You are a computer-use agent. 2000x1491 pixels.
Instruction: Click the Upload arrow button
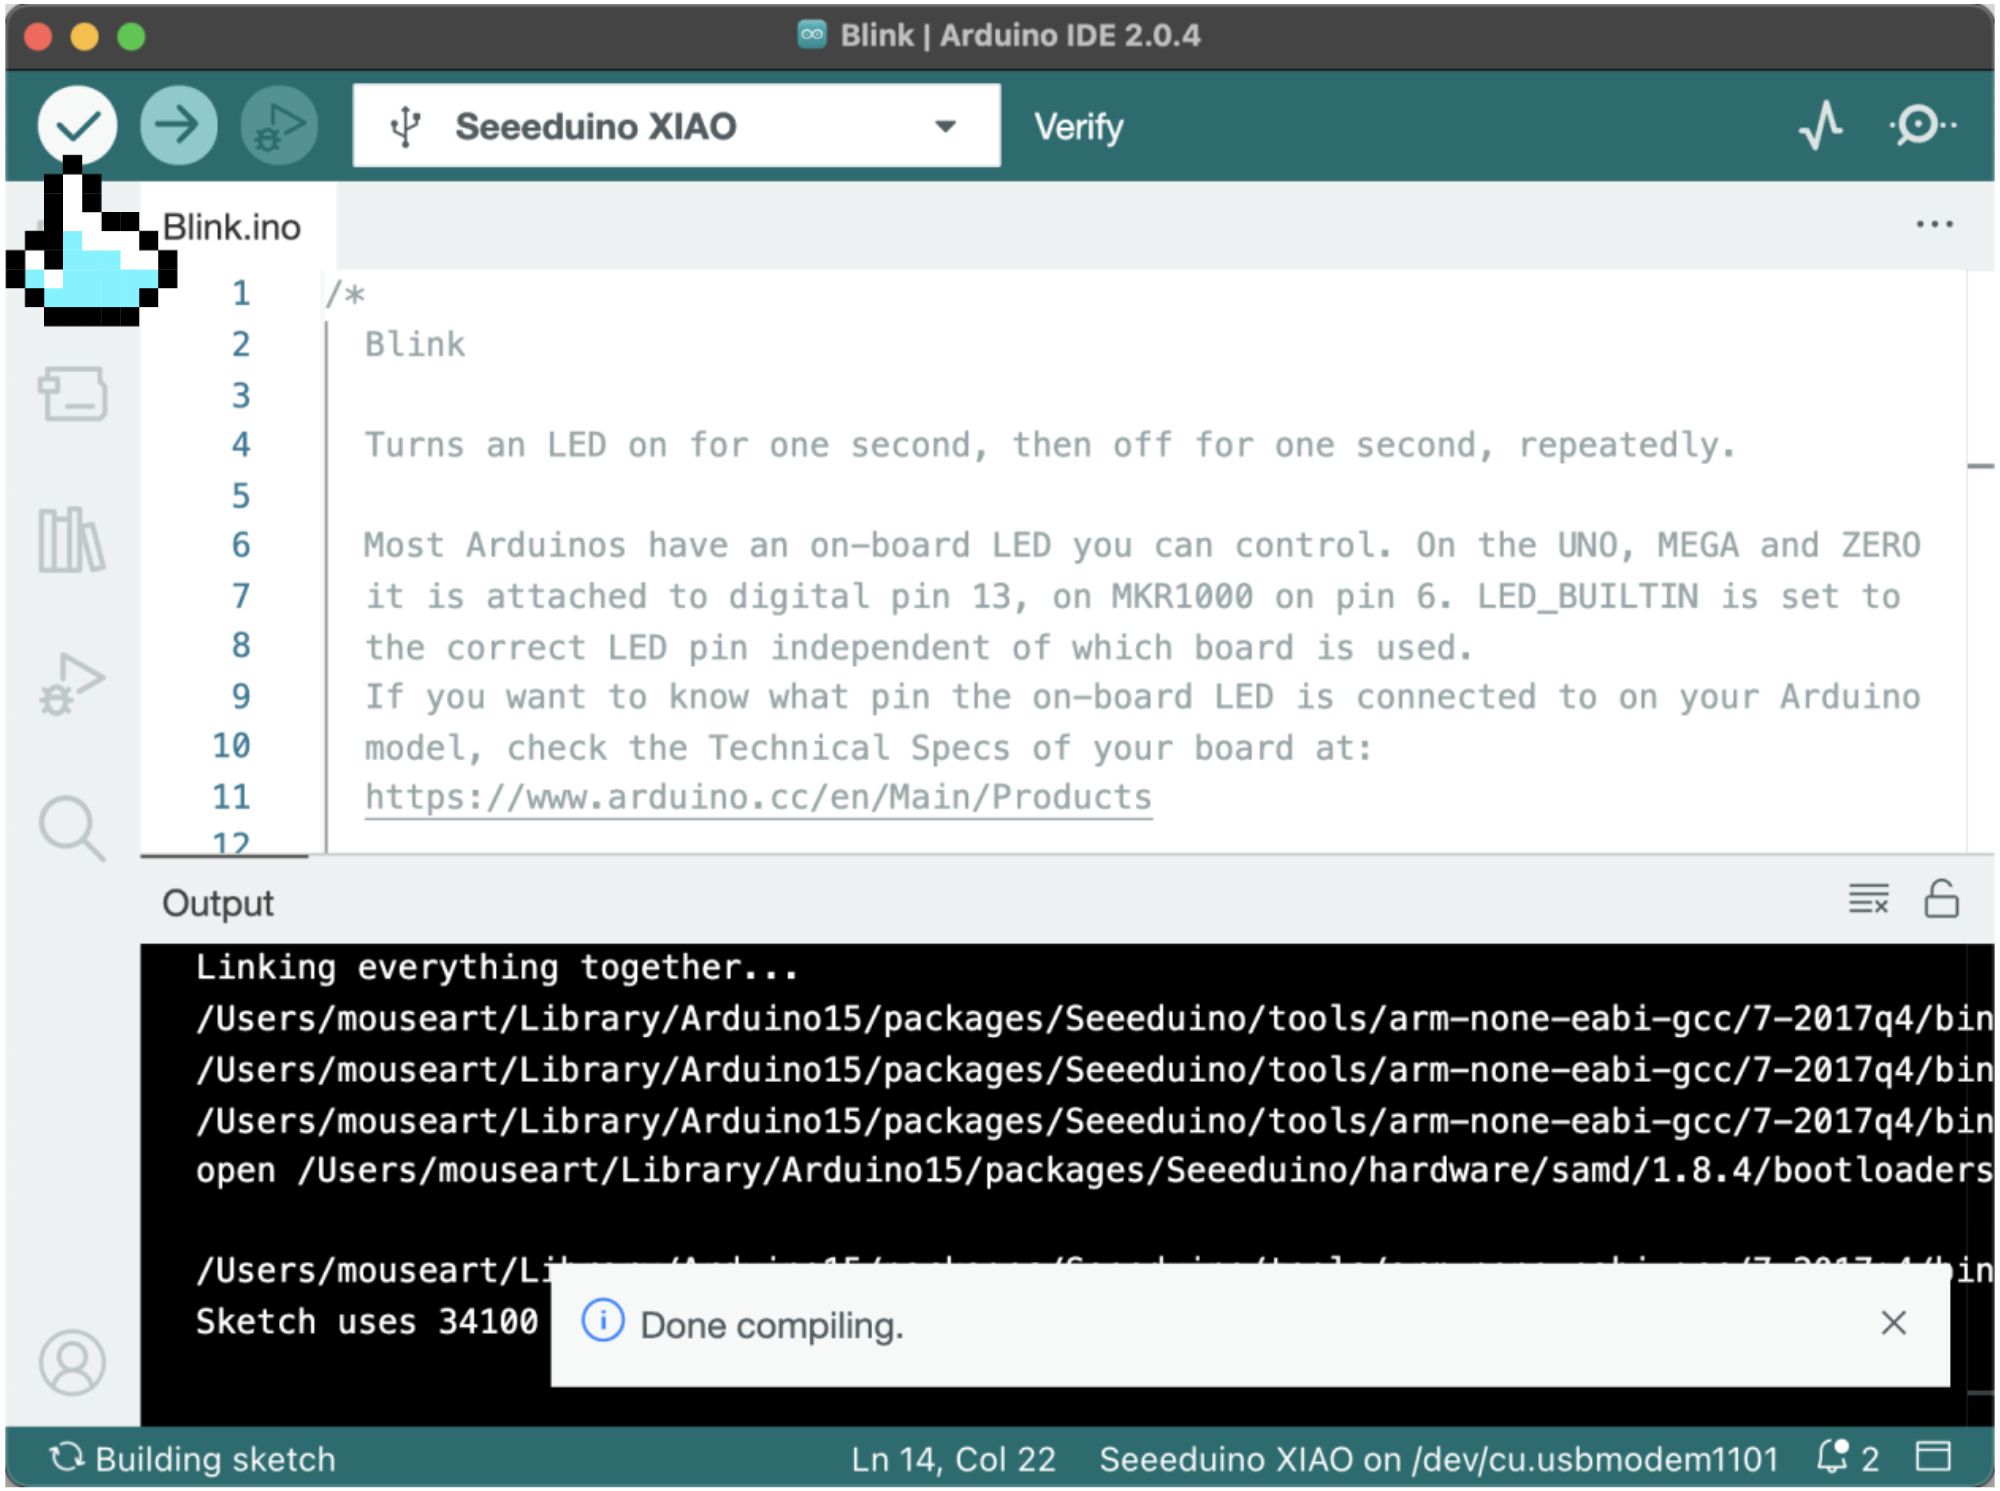179,125
